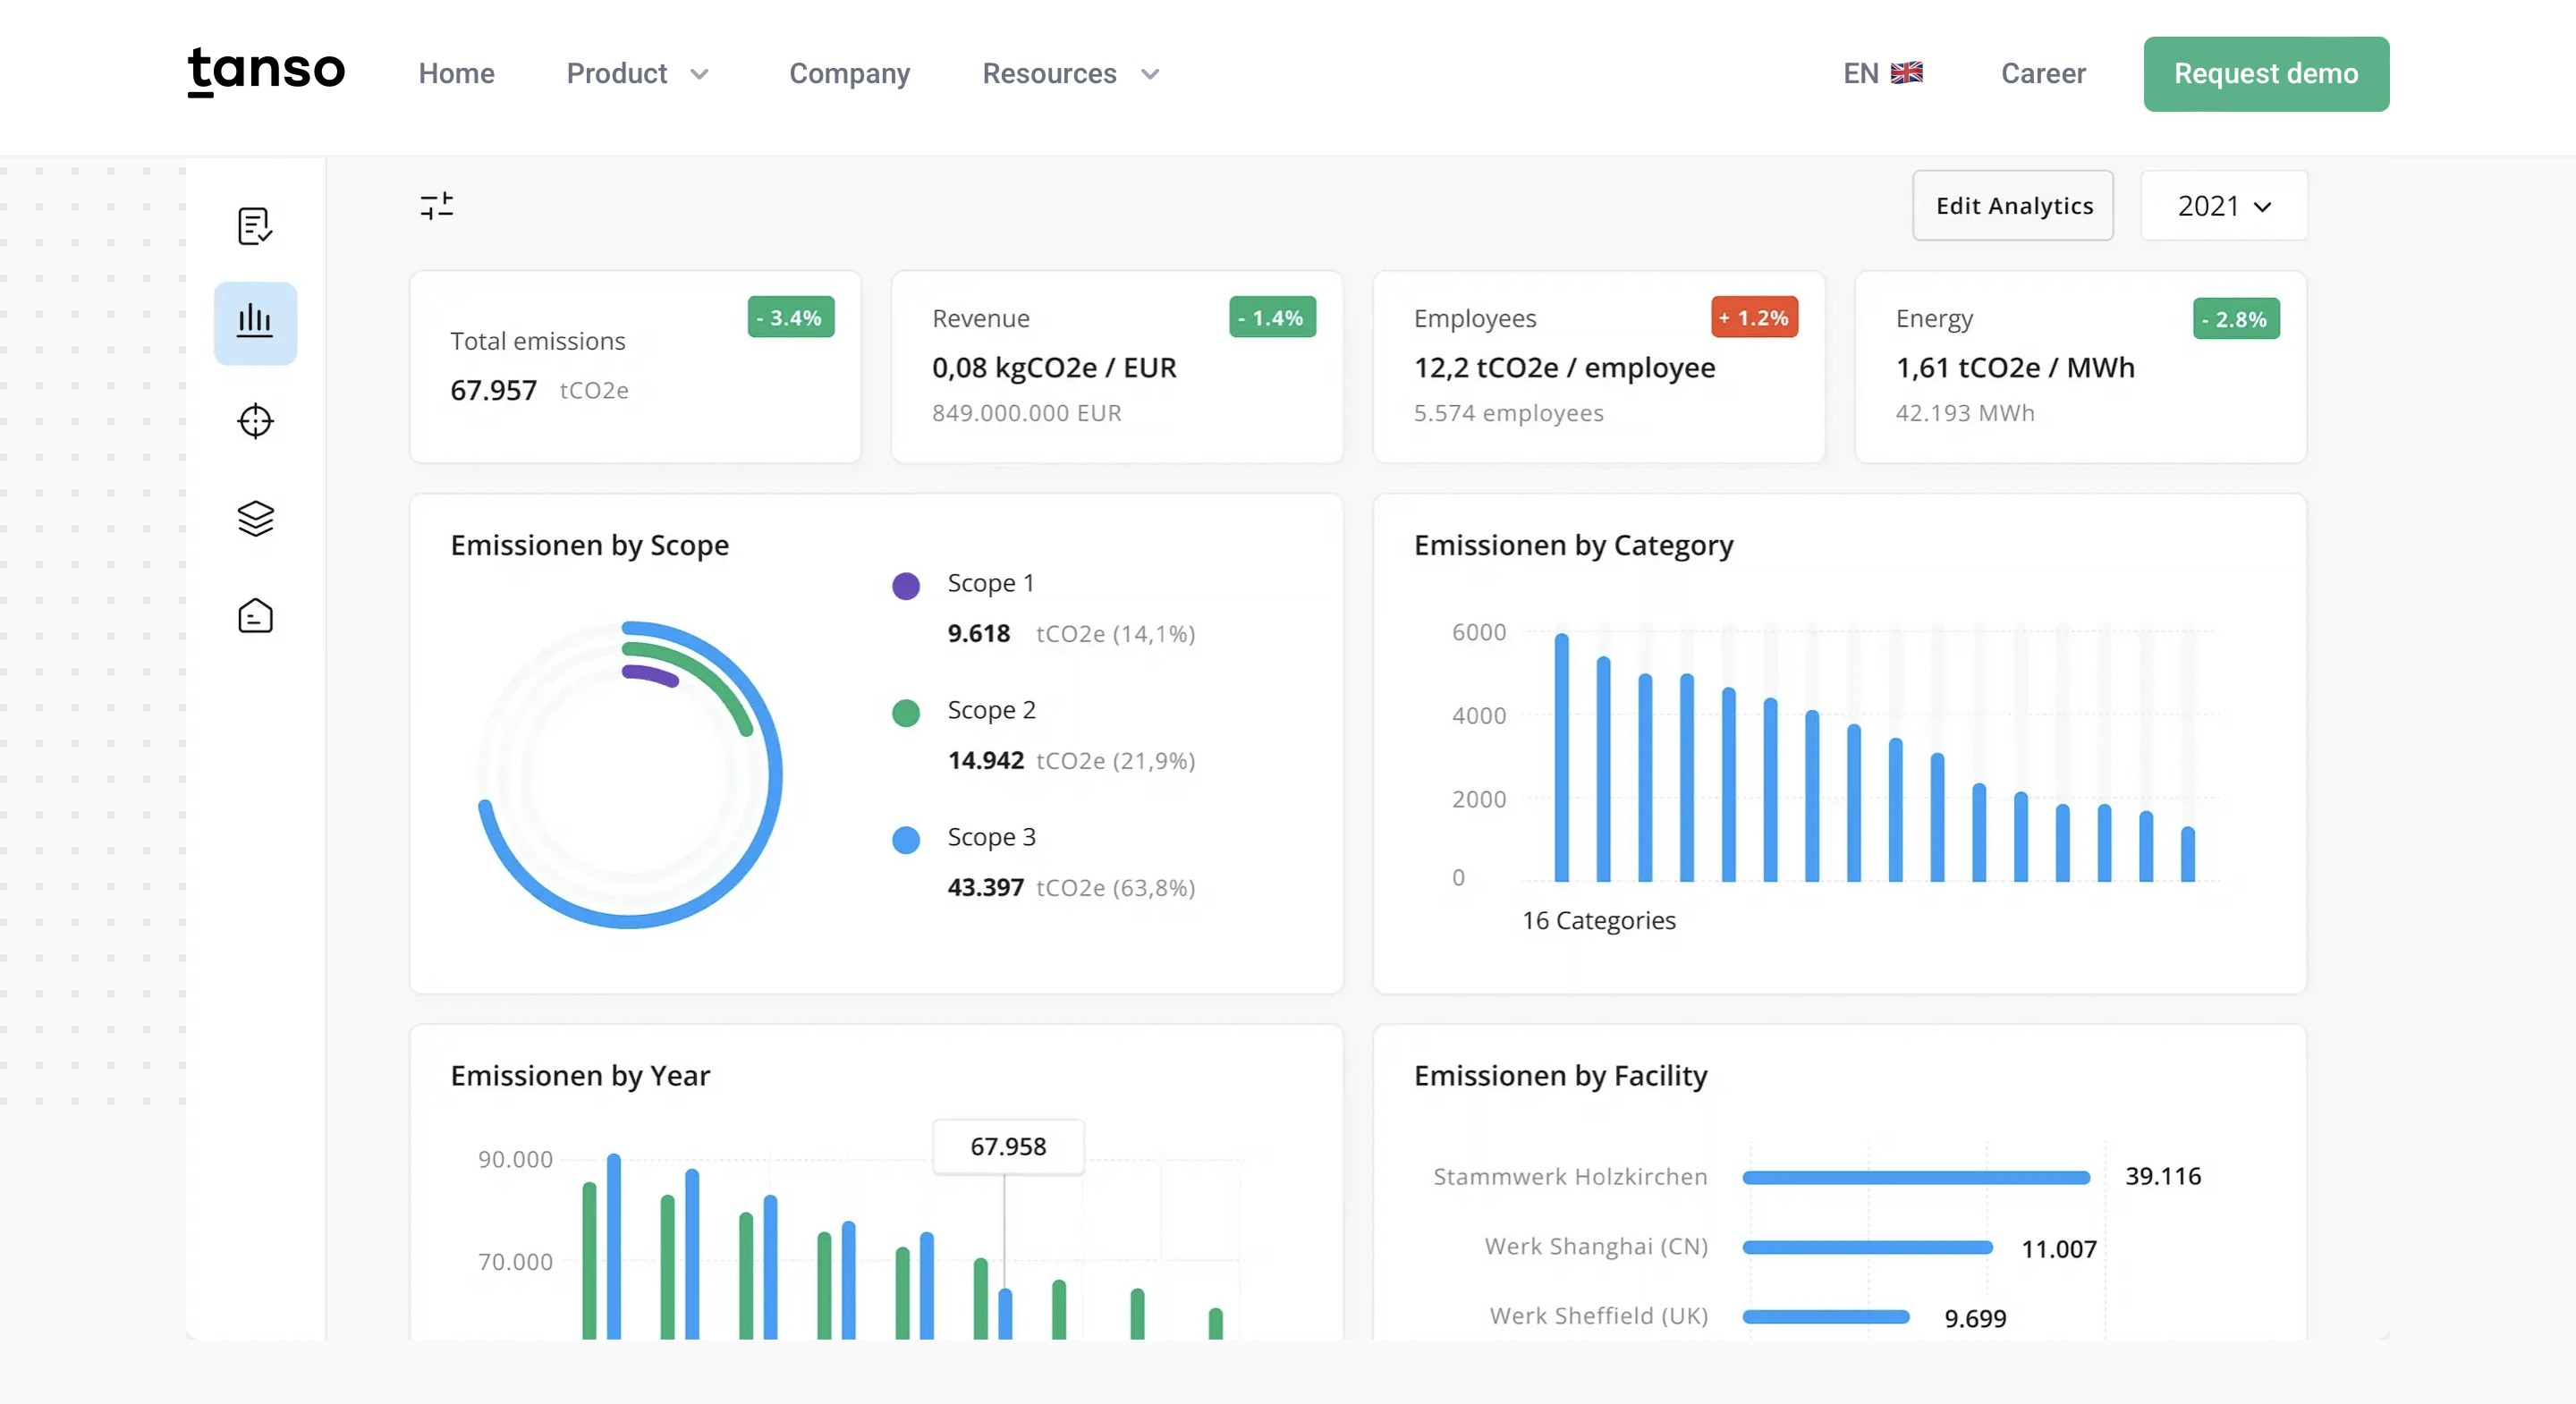This screenshot has height=1404, width=2576.
Task: Open the Career link
Action: [2042, 74]
